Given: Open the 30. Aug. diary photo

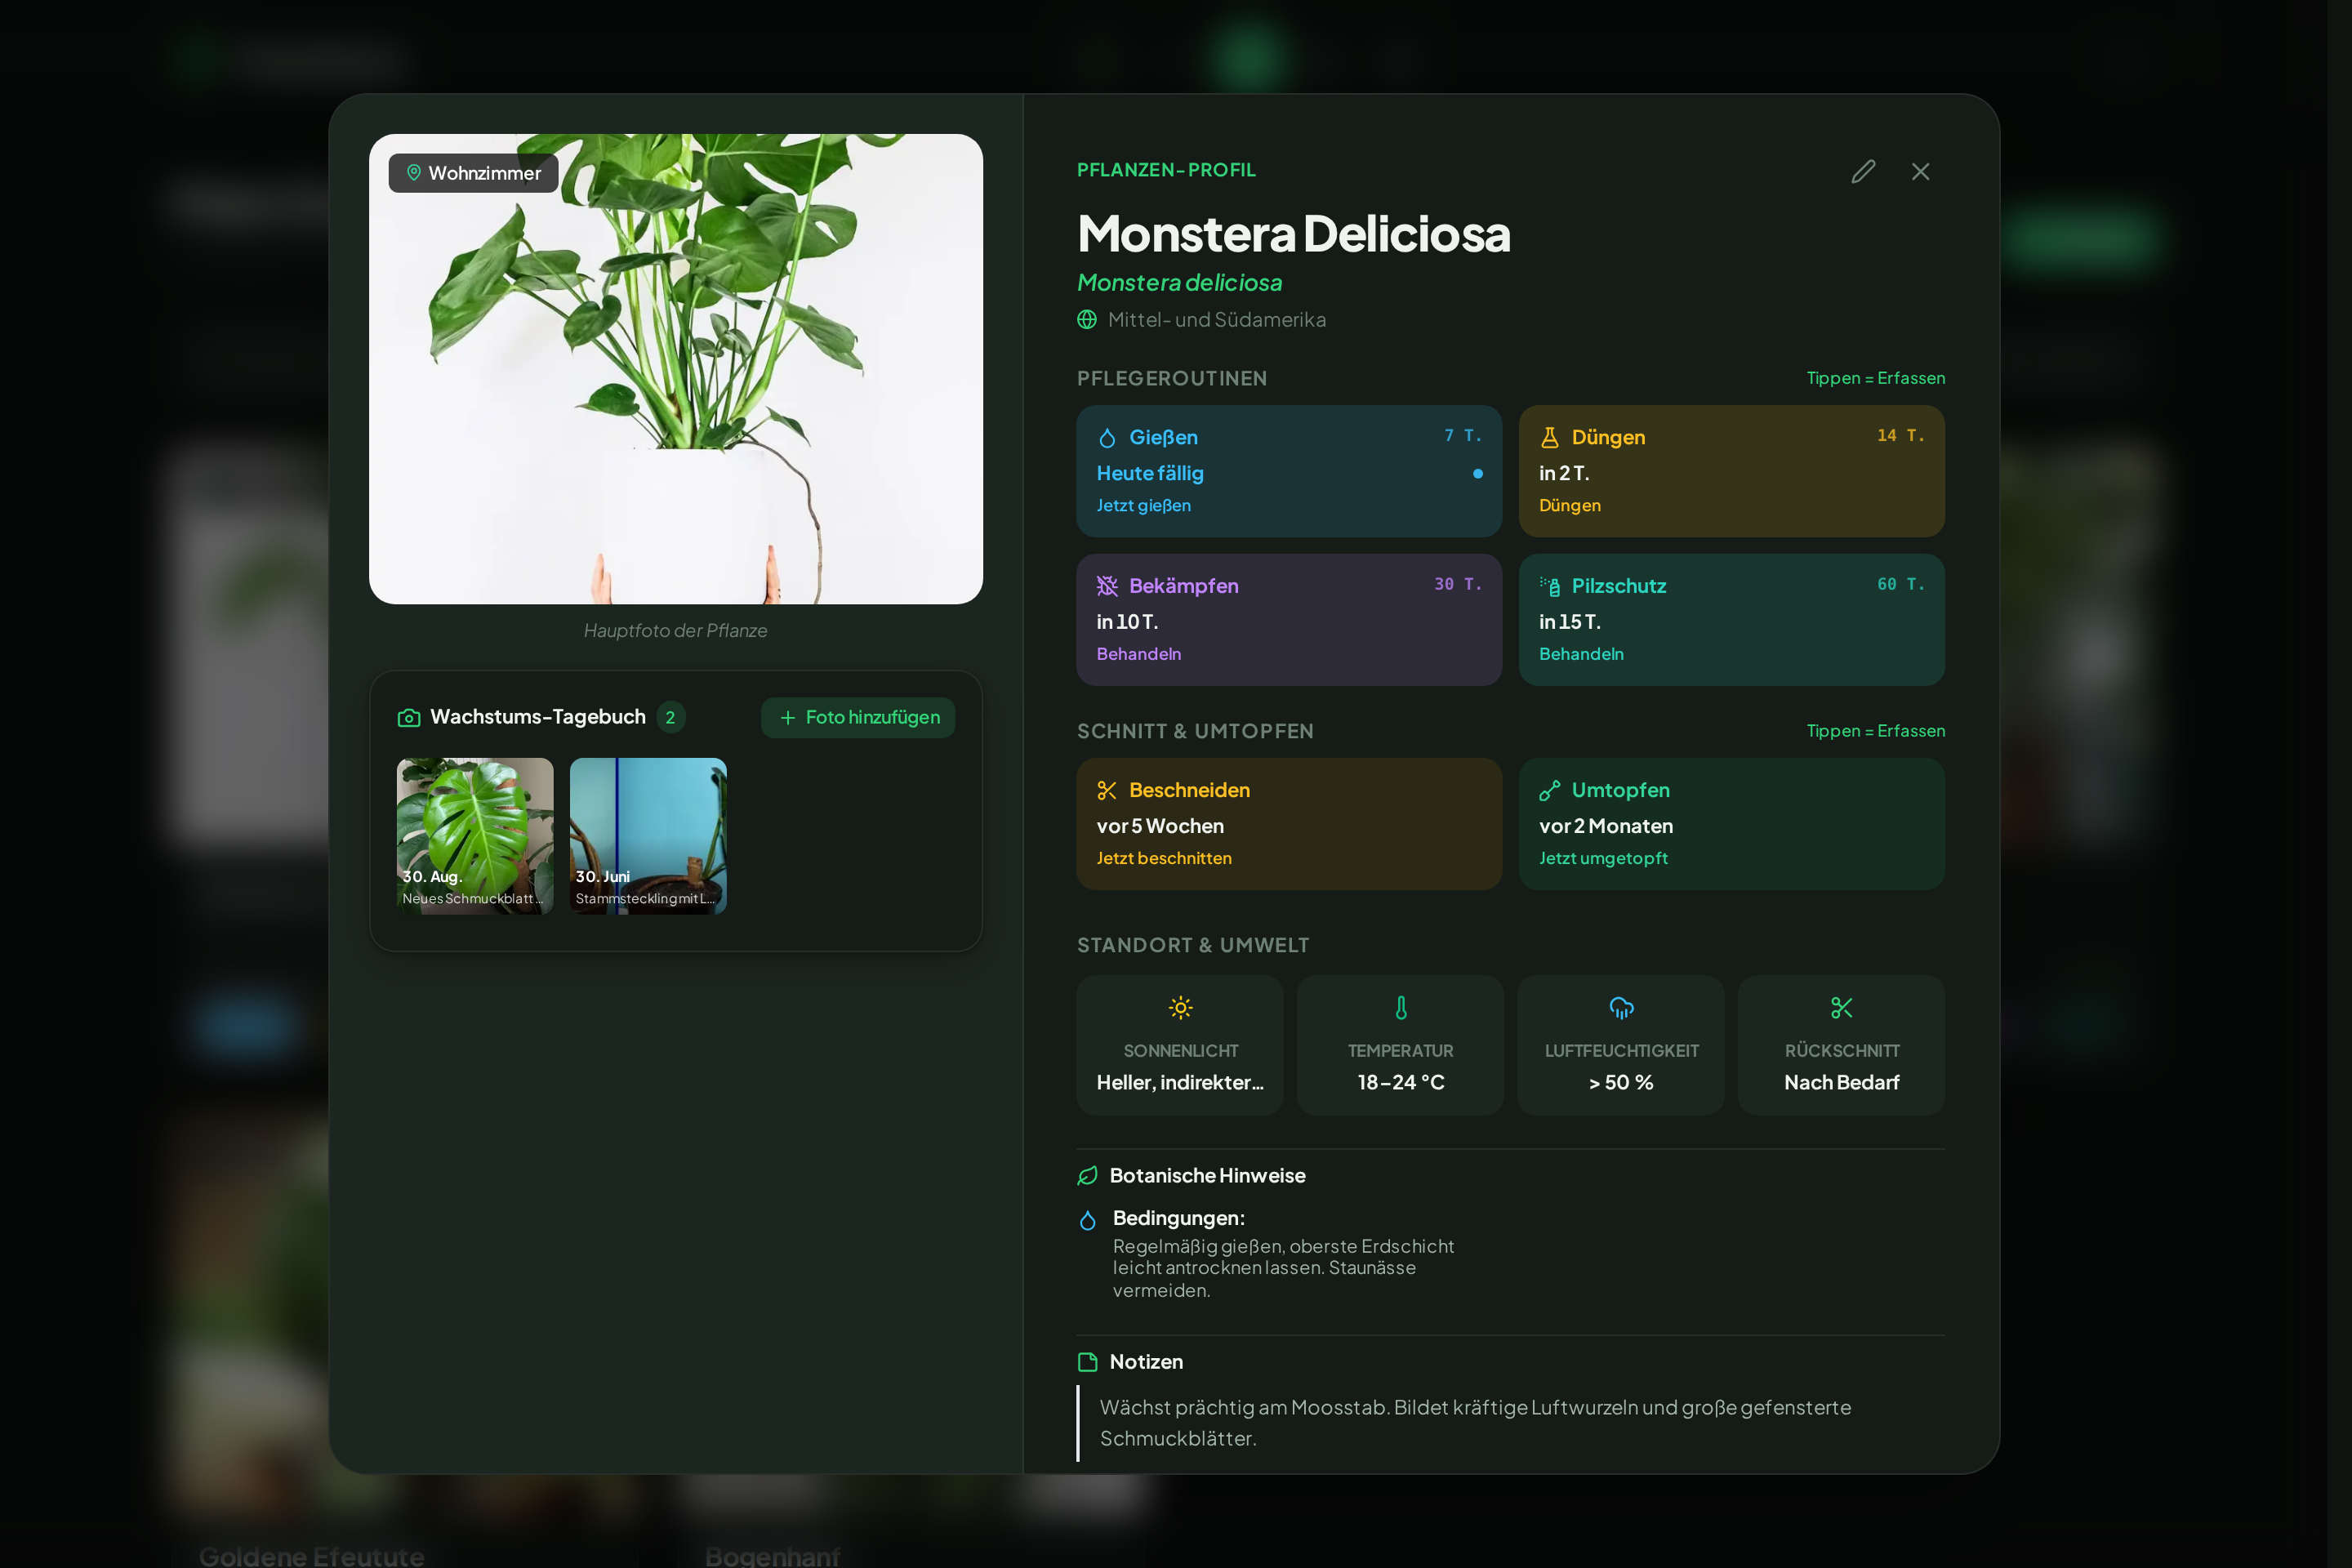Looking at the screenshot, I should [475, 836].
